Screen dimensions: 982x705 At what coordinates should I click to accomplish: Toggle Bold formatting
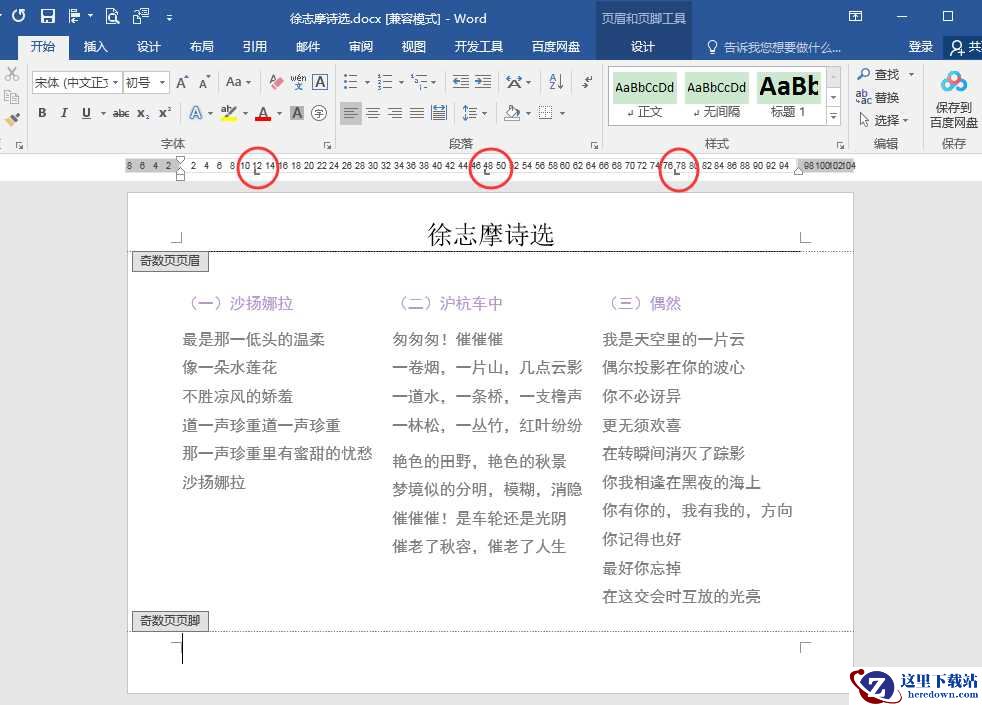(x=42, y=113)
